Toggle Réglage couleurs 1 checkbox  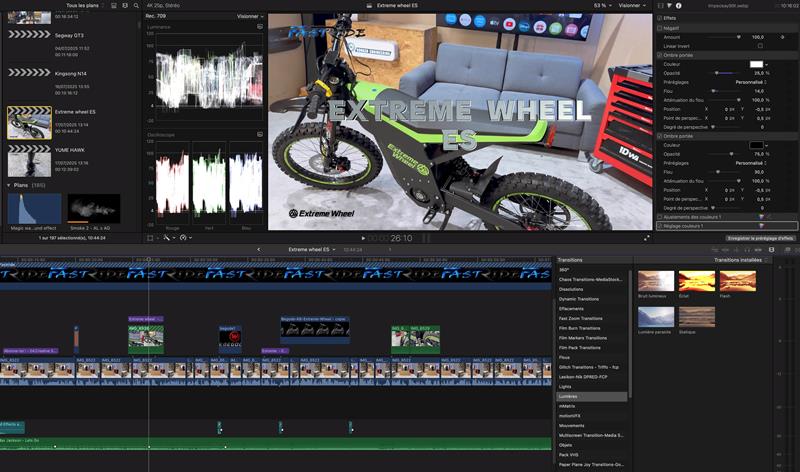click(660, 226)
